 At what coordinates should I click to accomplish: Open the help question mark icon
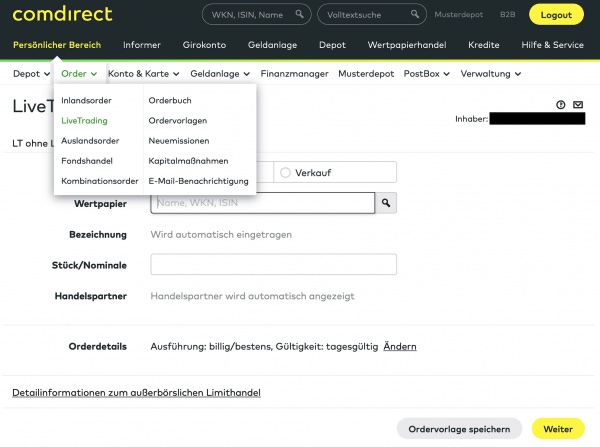coord(561,104)
